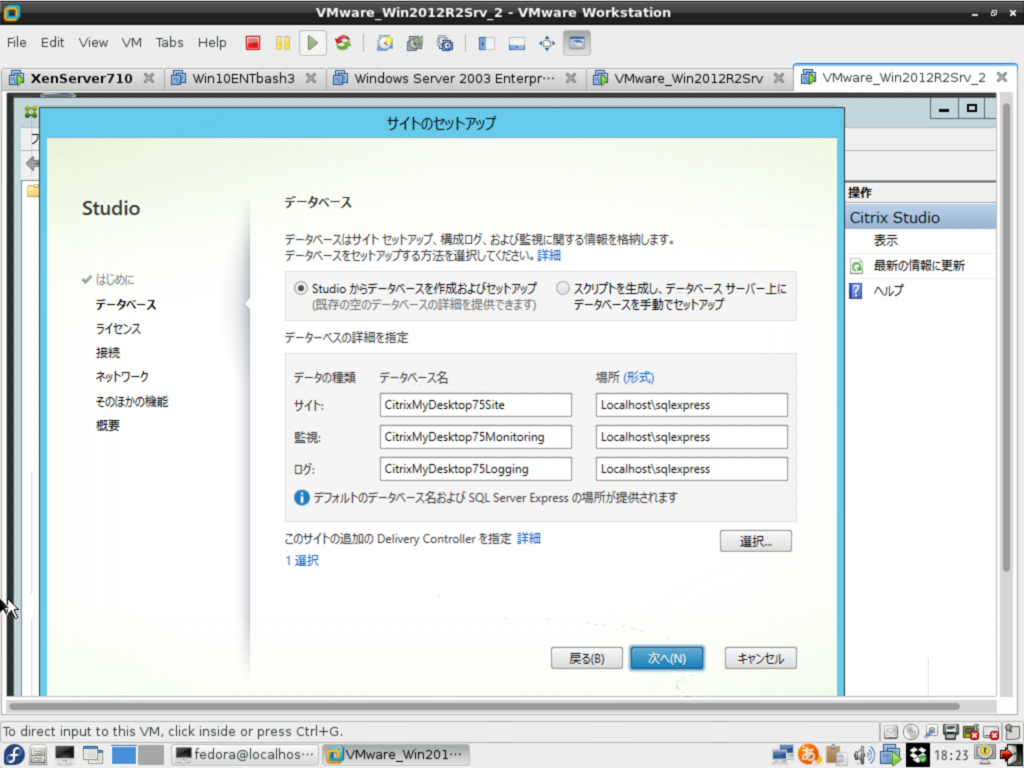
Task: Open the Fedora start menu icon
Action: pyautogui.click(x=14, y=755)
